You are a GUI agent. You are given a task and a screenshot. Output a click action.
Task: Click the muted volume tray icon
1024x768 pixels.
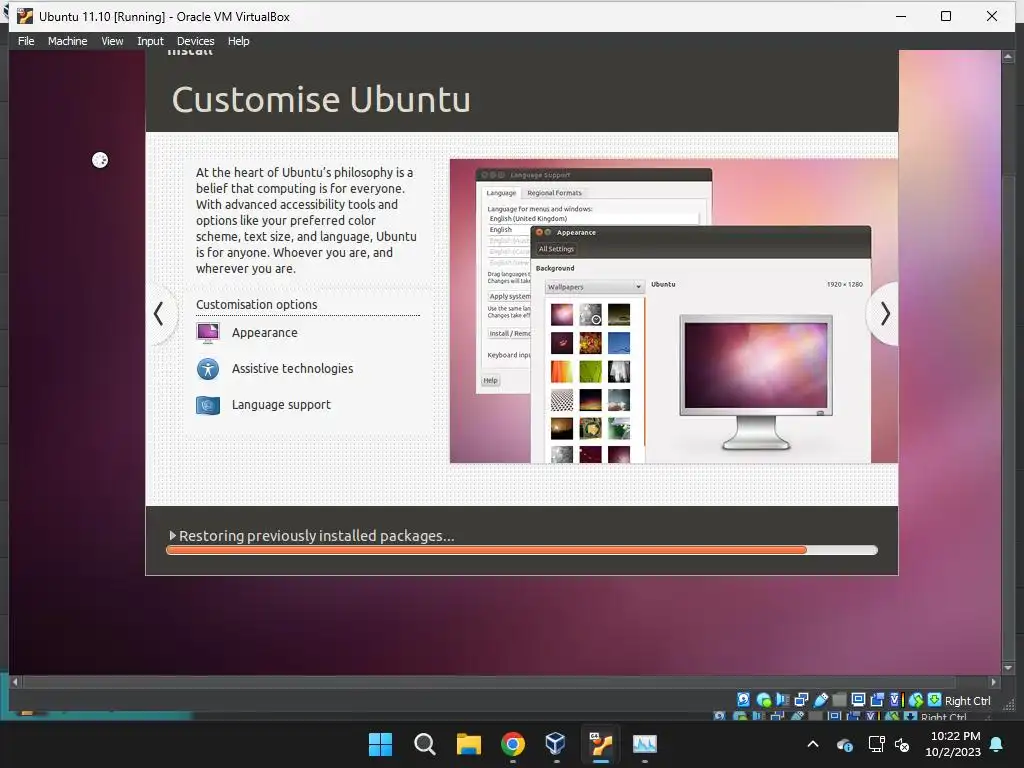coord(902,744)
